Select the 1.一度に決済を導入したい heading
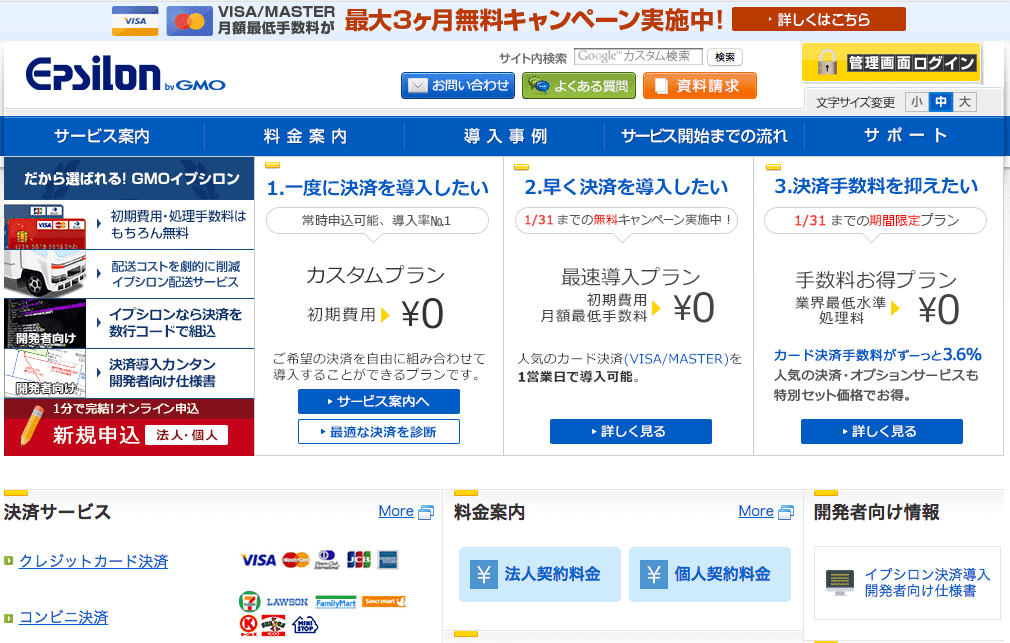Image resolution: width=1010 pixels, height=643 pixels. (378, 188)
